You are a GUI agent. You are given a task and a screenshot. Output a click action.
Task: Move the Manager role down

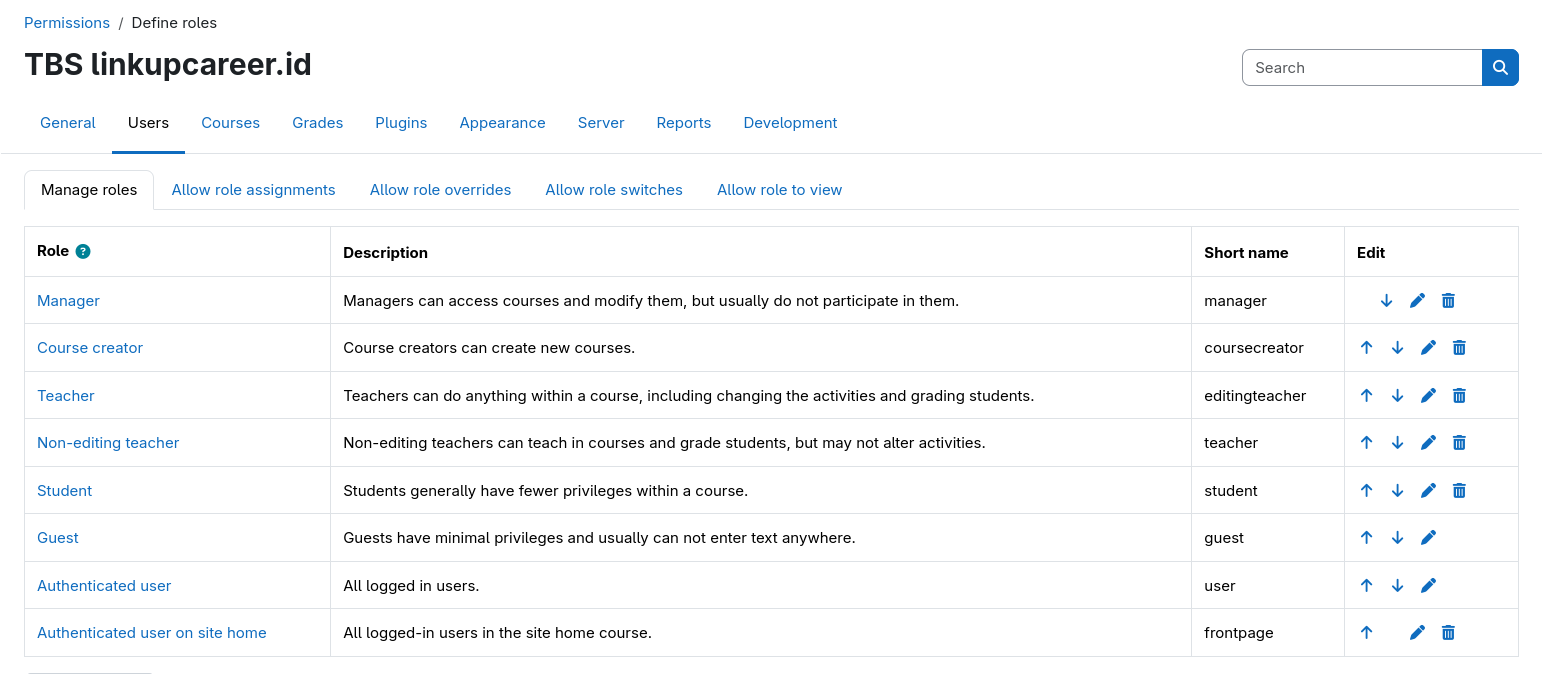pos(1386,301)
